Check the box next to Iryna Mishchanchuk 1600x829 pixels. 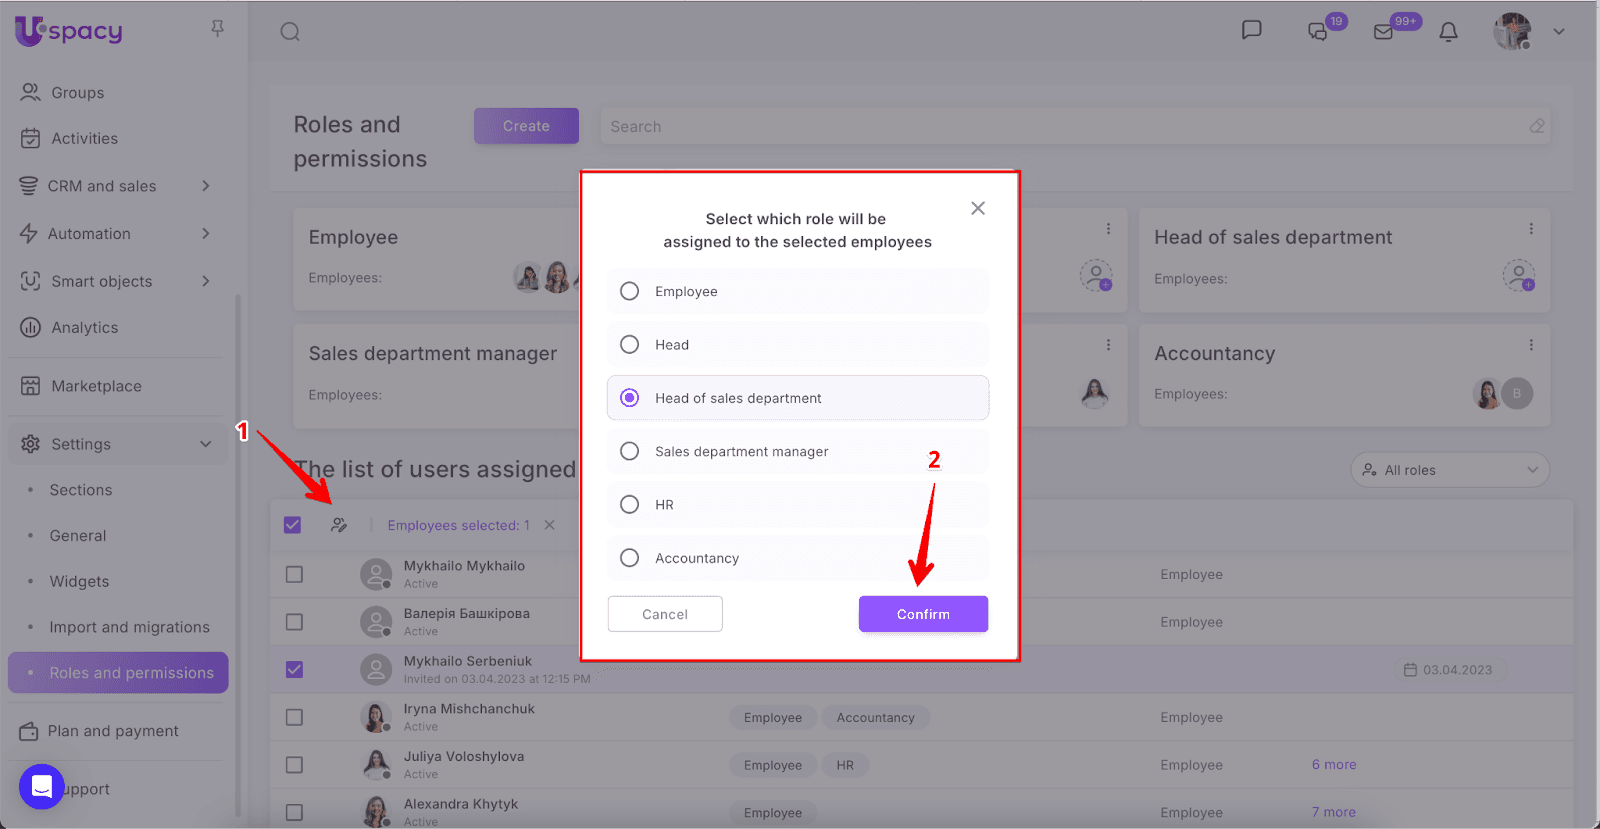[294, 717]
